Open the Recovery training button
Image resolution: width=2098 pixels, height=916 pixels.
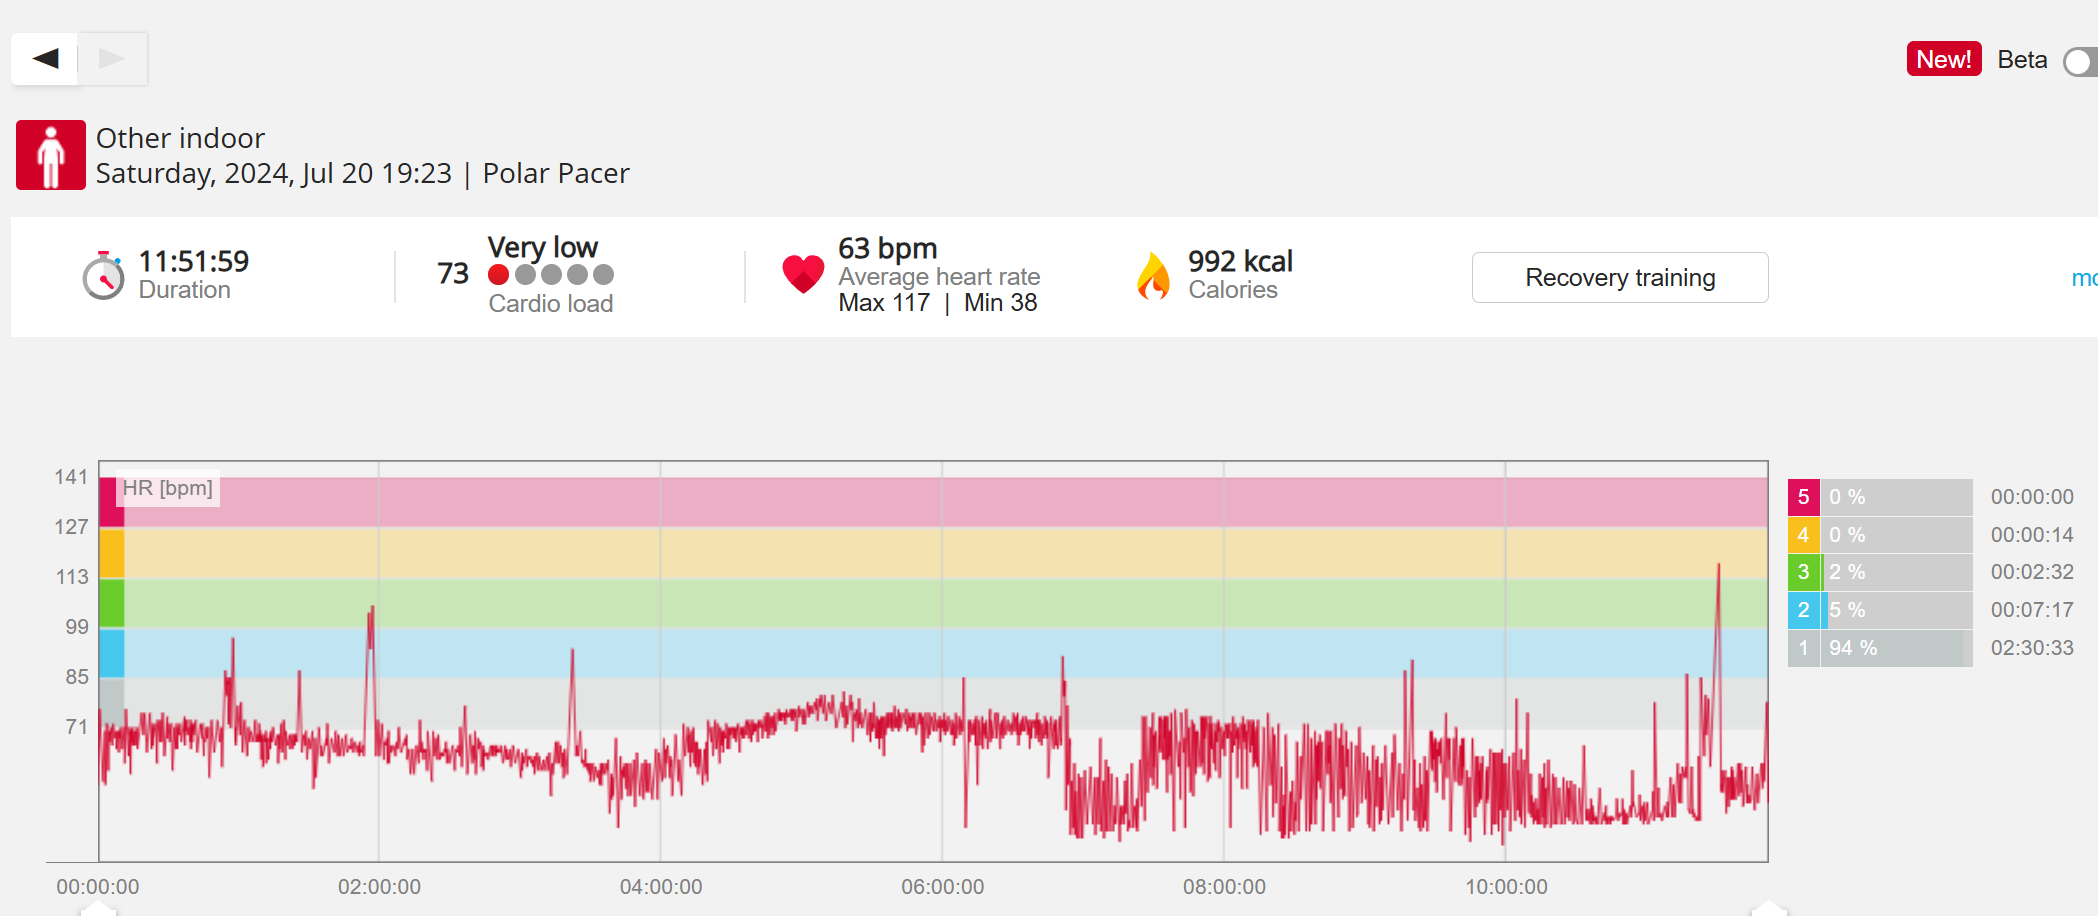(x=1619, y=278)
